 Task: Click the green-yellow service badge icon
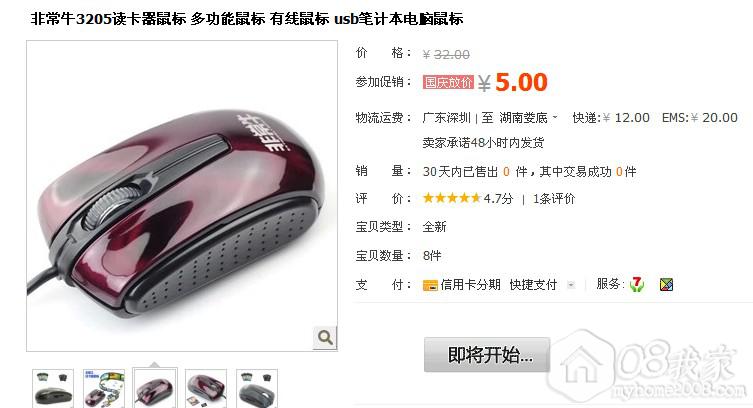666,285
